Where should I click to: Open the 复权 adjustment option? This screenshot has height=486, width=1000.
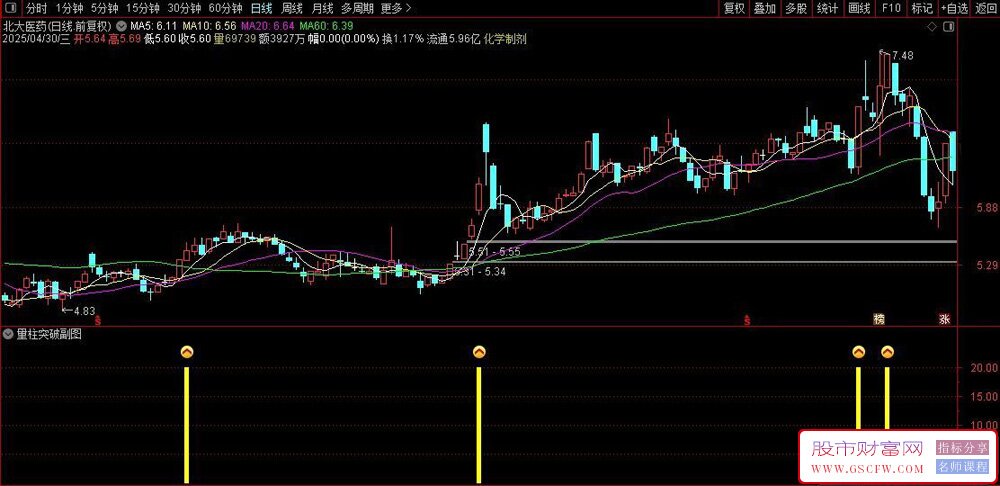[733, 9]
